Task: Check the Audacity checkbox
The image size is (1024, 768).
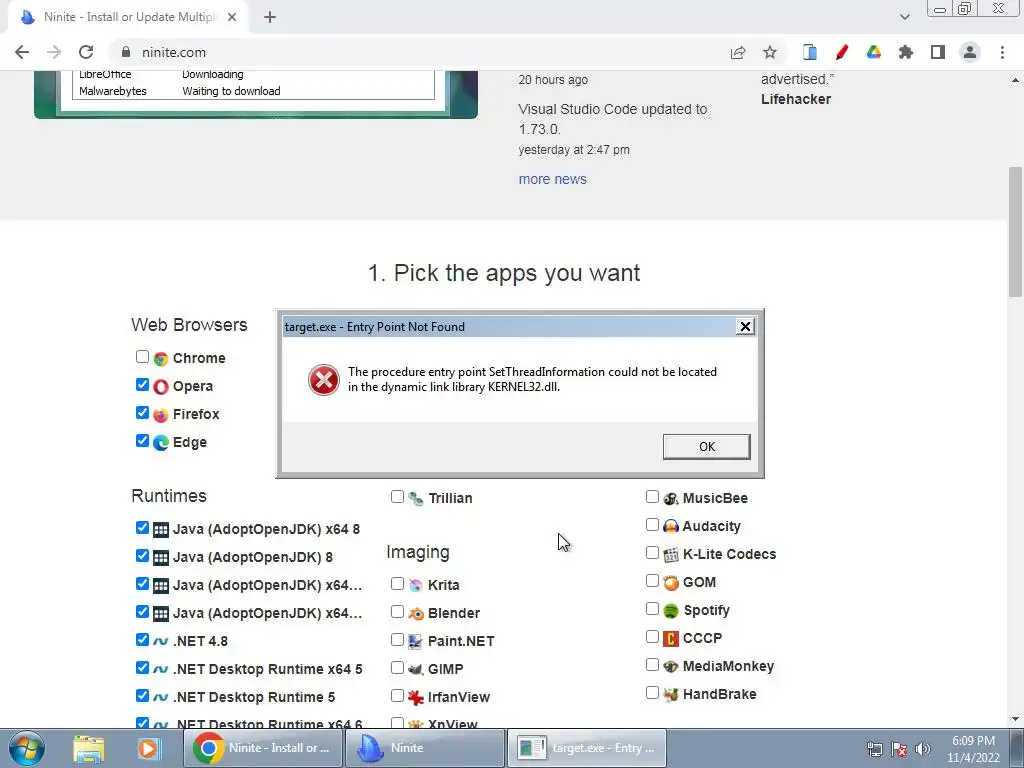Action: [x=652, y=525]
